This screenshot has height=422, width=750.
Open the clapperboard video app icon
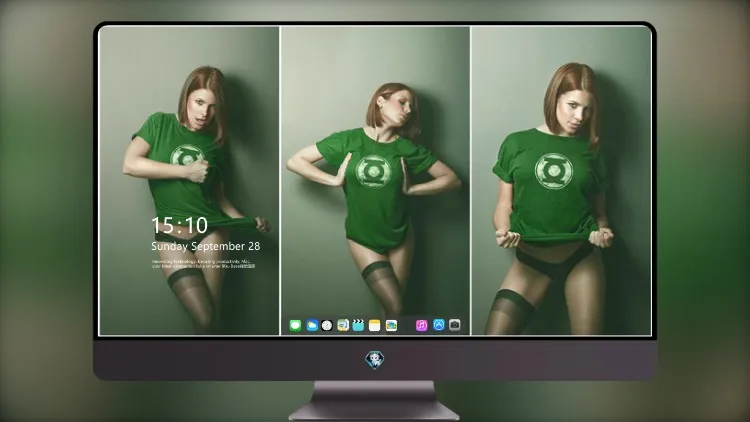click(358, 325)
